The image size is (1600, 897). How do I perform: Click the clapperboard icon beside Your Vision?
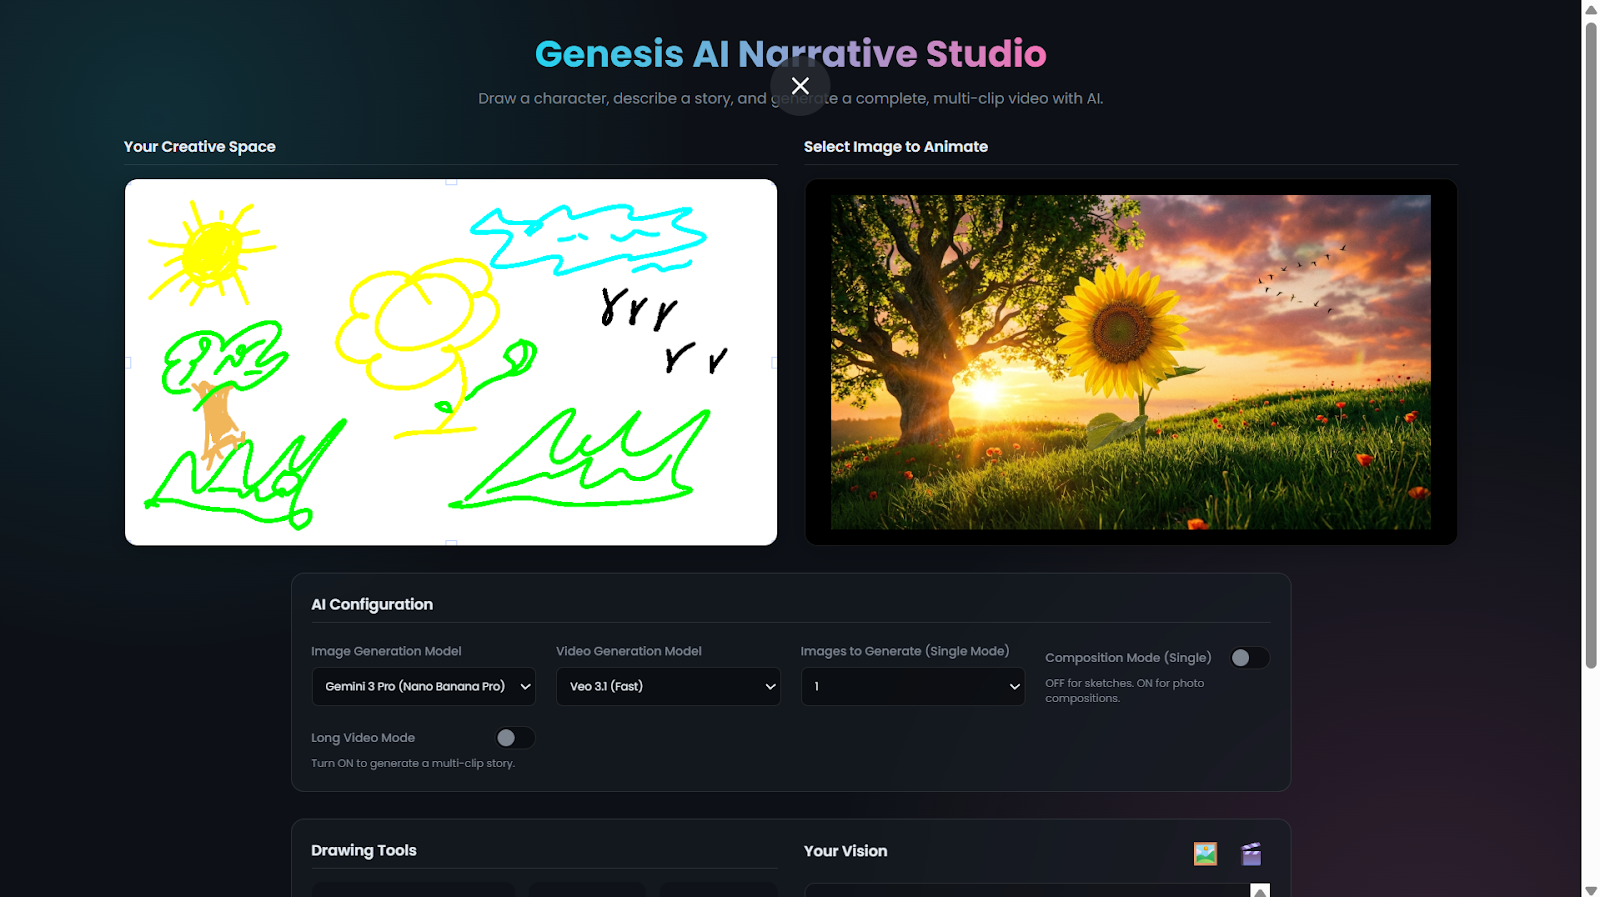1251,853
